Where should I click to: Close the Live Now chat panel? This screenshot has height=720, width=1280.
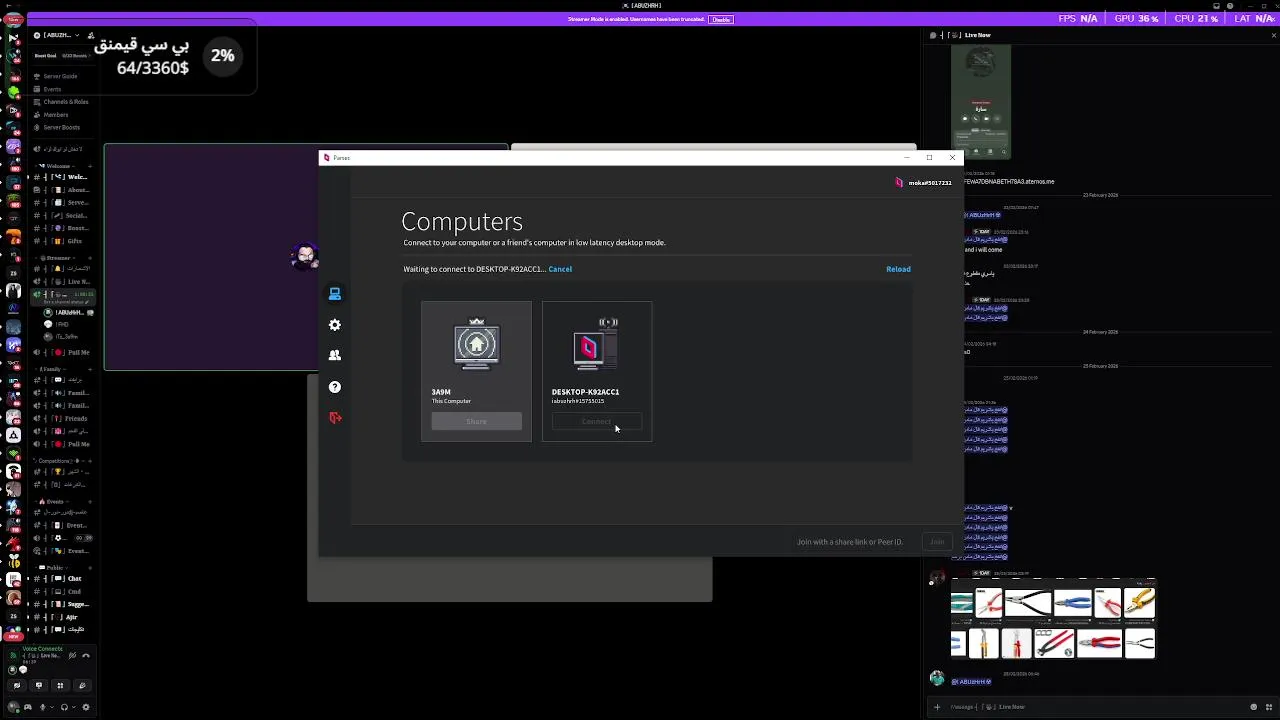(x=1274, y=35)
